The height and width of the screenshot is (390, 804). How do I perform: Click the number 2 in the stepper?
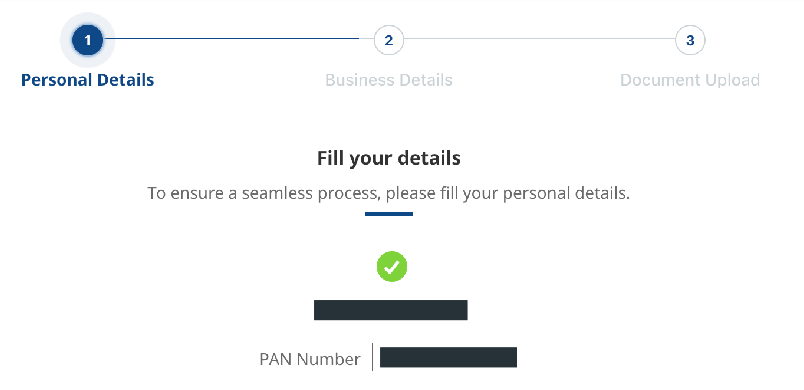(x=389, y=40)
